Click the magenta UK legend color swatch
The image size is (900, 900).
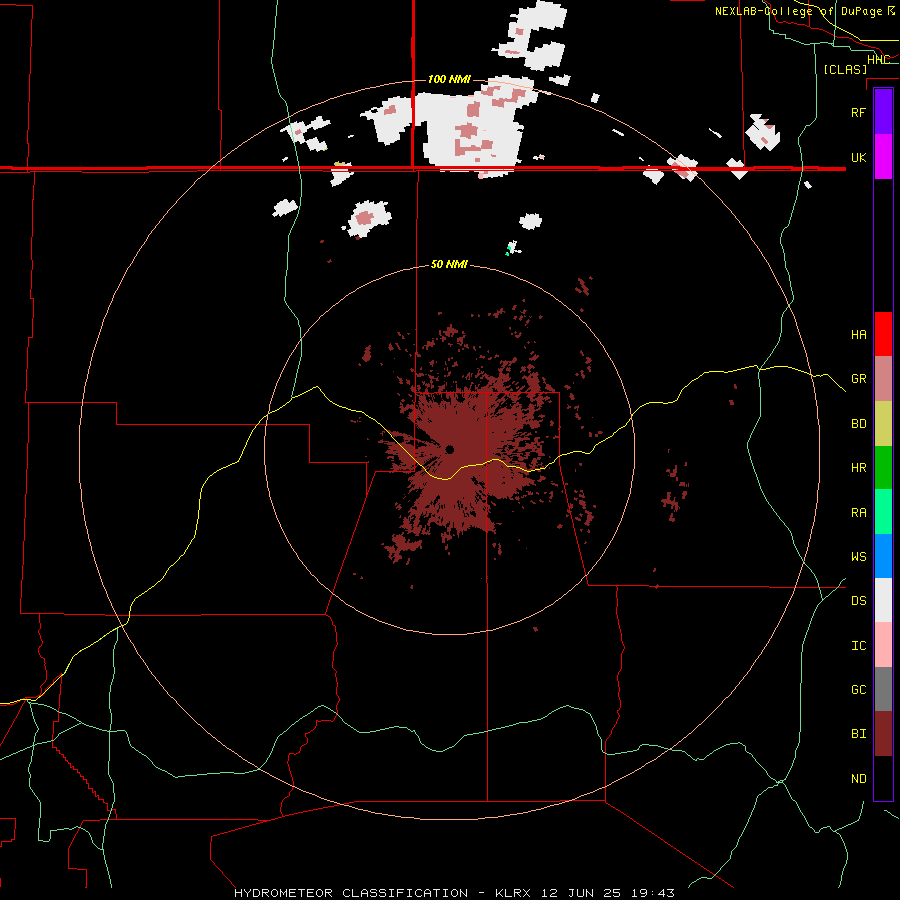coord(883,157)
